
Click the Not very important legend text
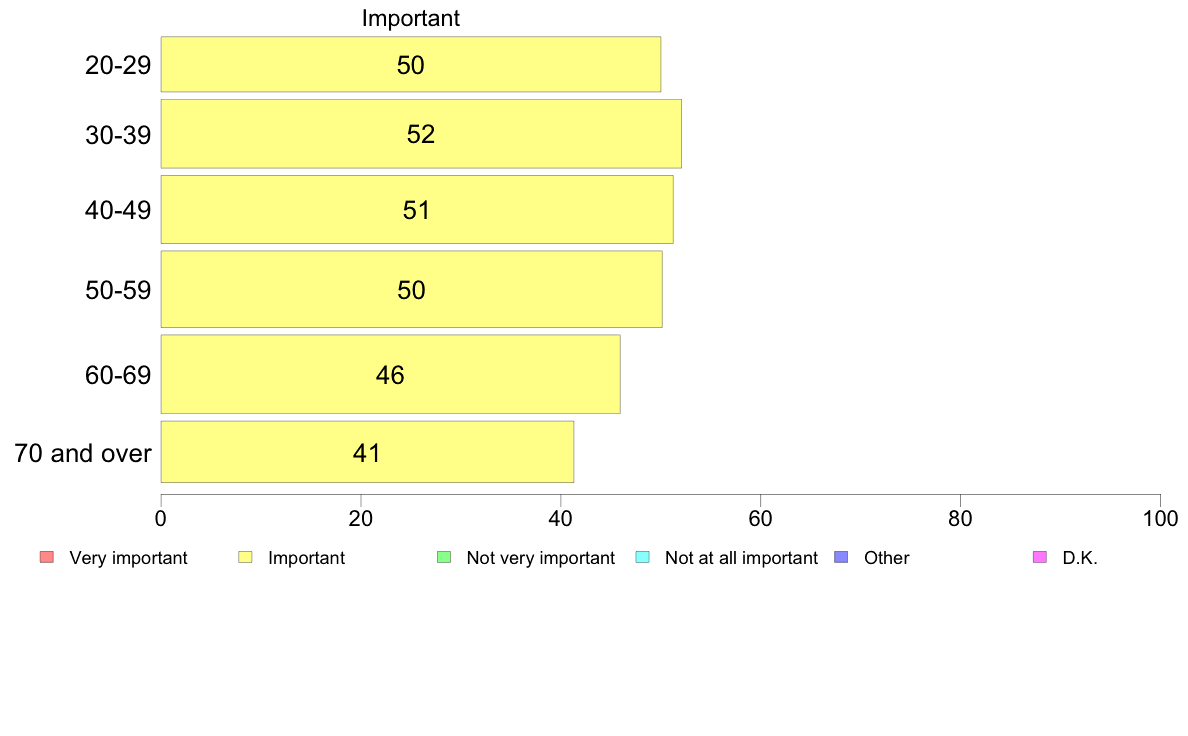tap(540, 558)
